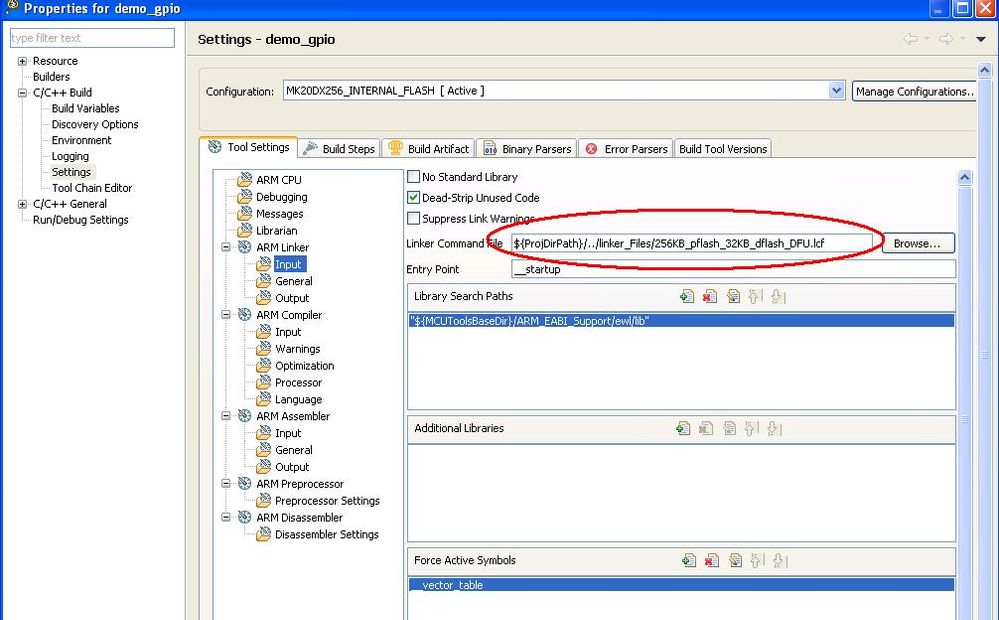Move the Library Search Paths entry up

(x=756, y=296)
